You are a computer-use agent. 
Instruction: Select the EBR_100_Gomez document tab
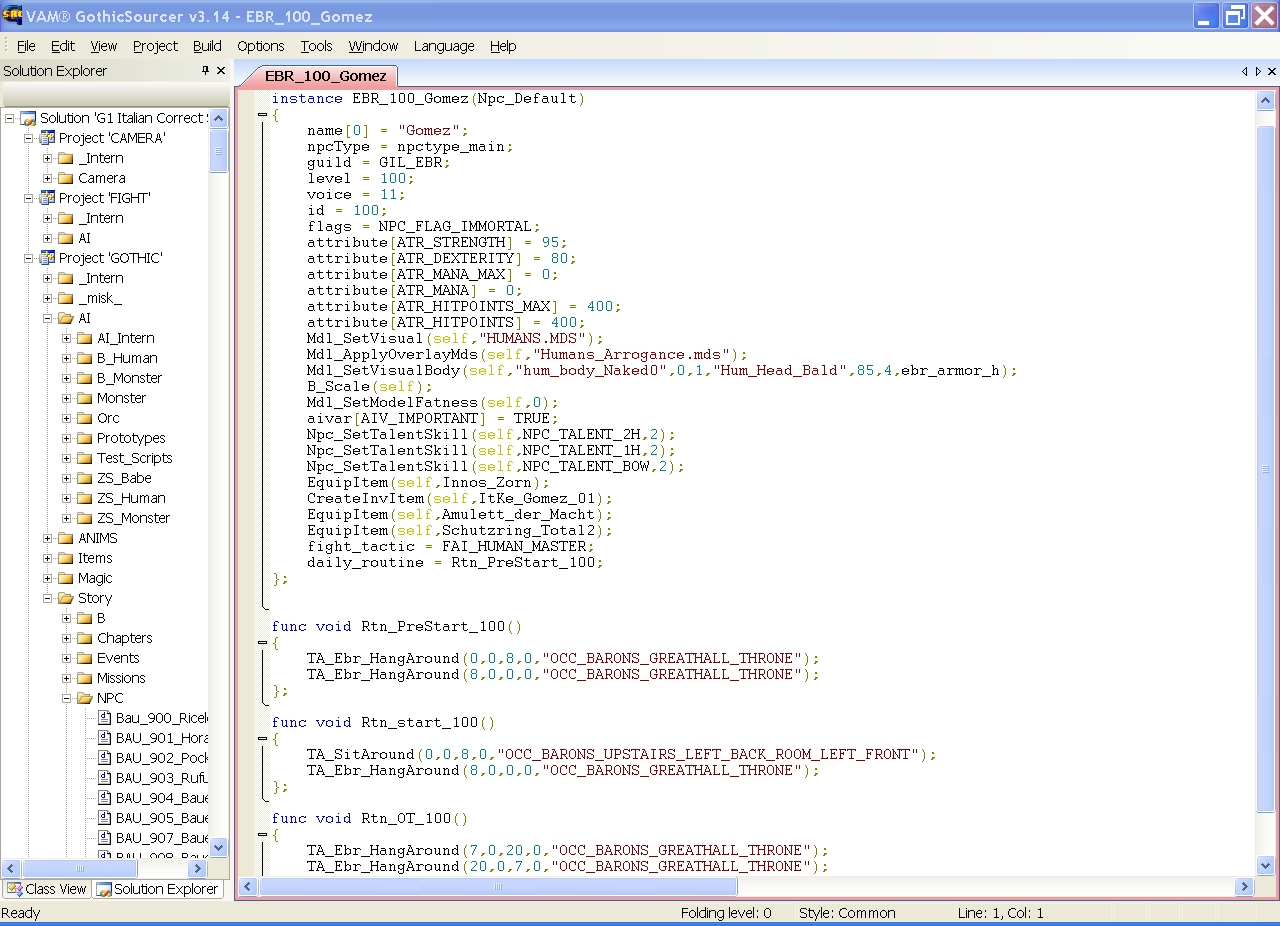click(325, 76)
